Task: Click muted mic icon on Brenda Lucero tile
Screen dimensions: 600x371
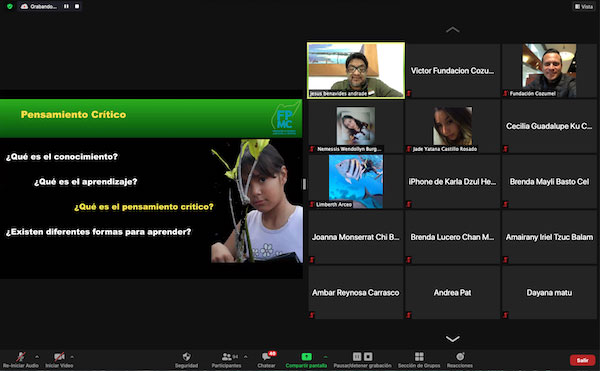Action: (409, 260)
